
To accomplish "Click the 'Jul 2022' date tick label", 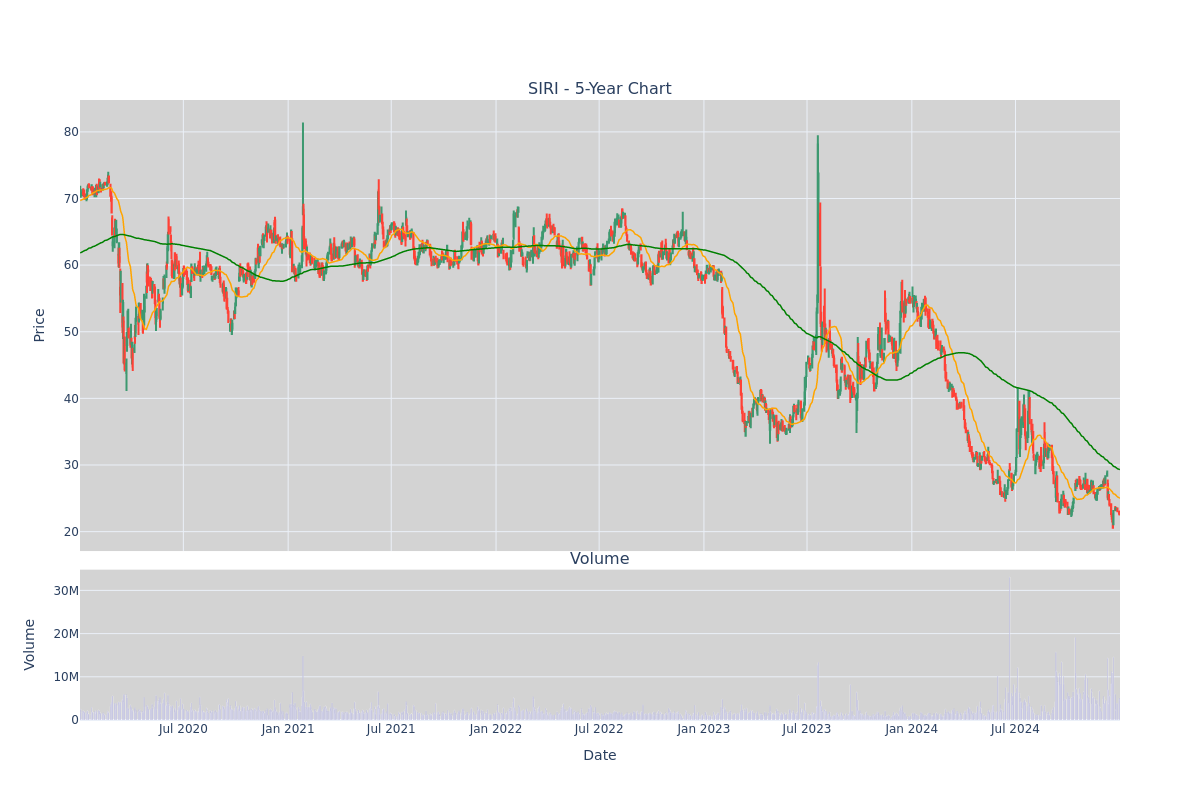I will pos(599,729).
